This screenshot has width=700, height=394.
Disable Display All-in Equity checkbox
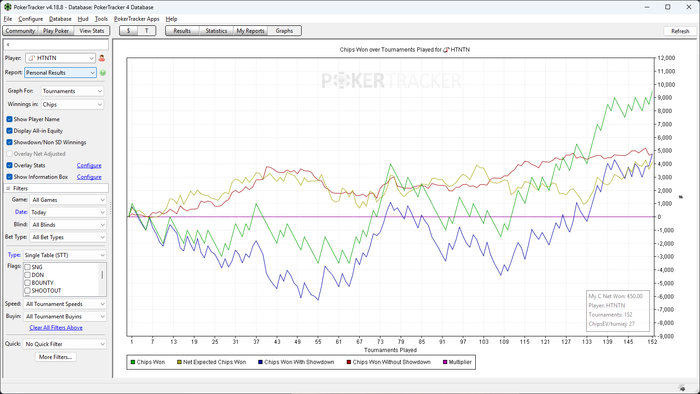9,131
